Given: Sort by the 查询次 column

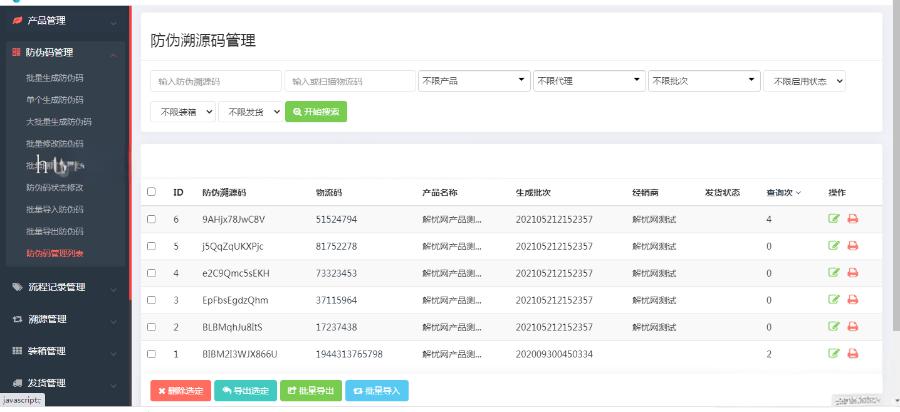Looking at the screenshot, I should 783,193.
